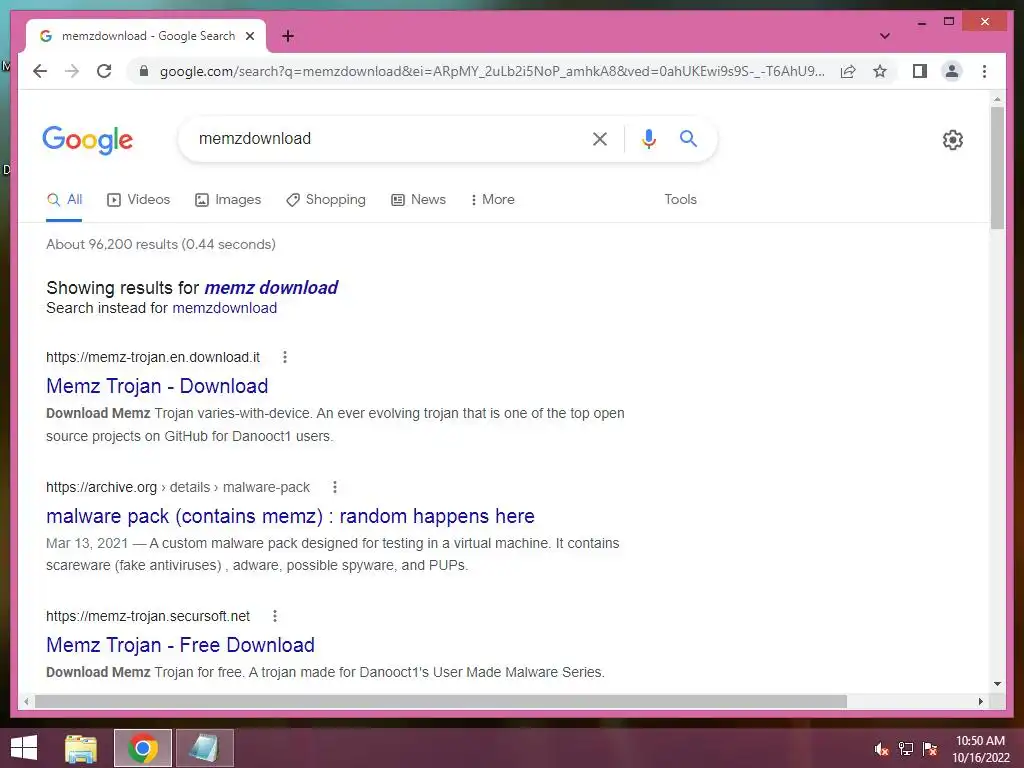Click the scroll down arrow
Viewport: 1024px width, 768px height.
997,684
